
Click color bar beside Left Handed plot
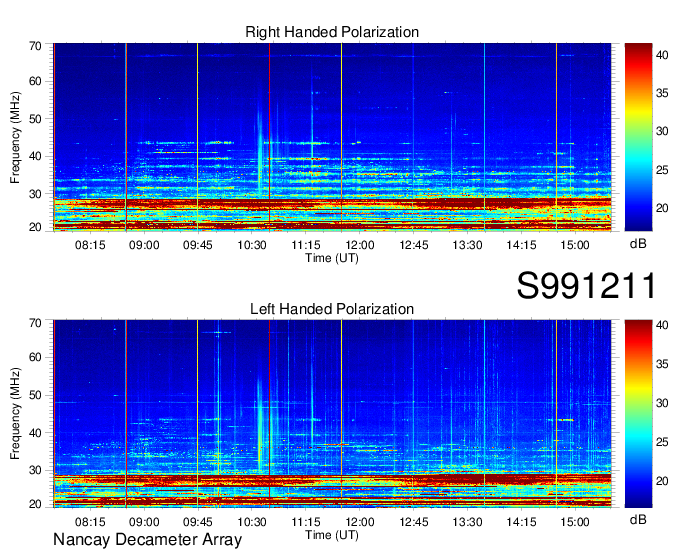tap(638, 414)
